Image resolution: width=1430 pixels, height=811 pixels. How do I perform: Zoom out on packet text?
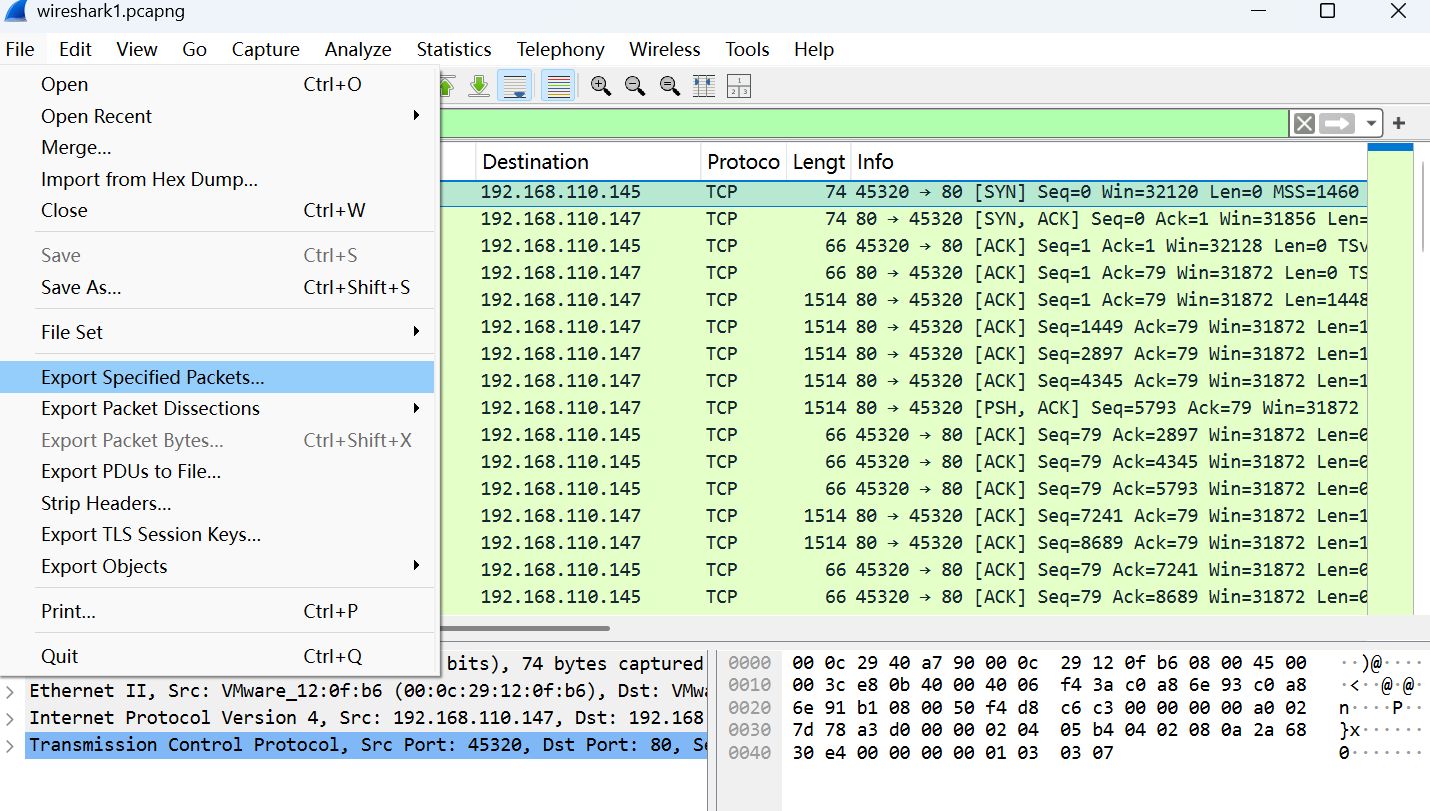tap(635, 86)
